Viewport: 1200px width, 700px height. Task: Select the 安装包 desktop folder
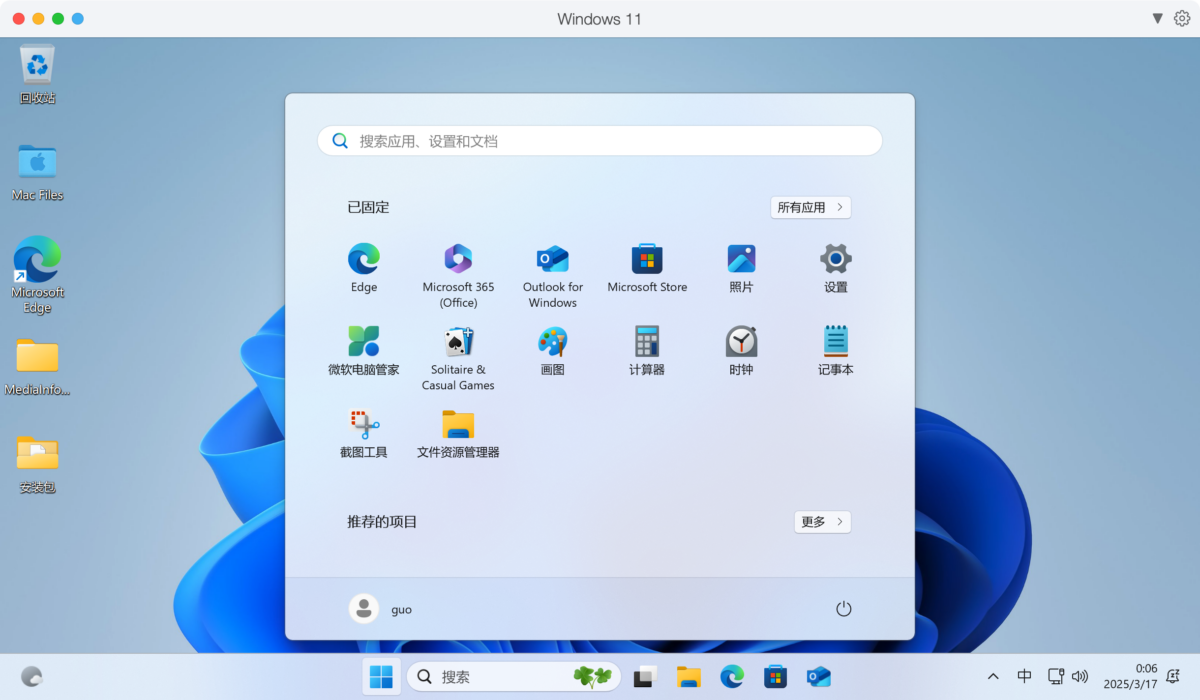(38, 465)
